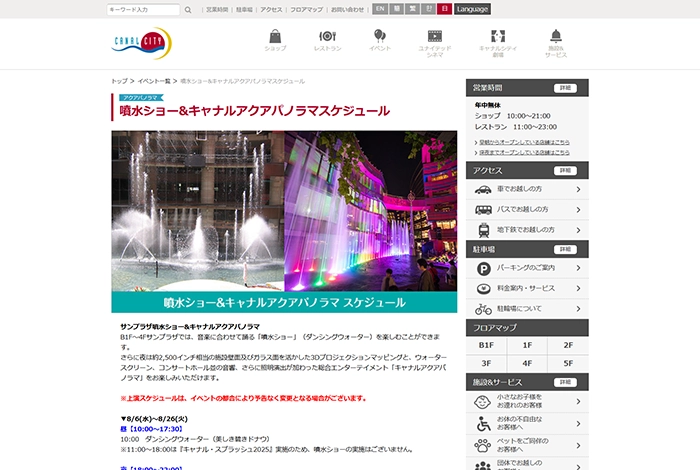Click the fountain show banner image

point(284,221)
